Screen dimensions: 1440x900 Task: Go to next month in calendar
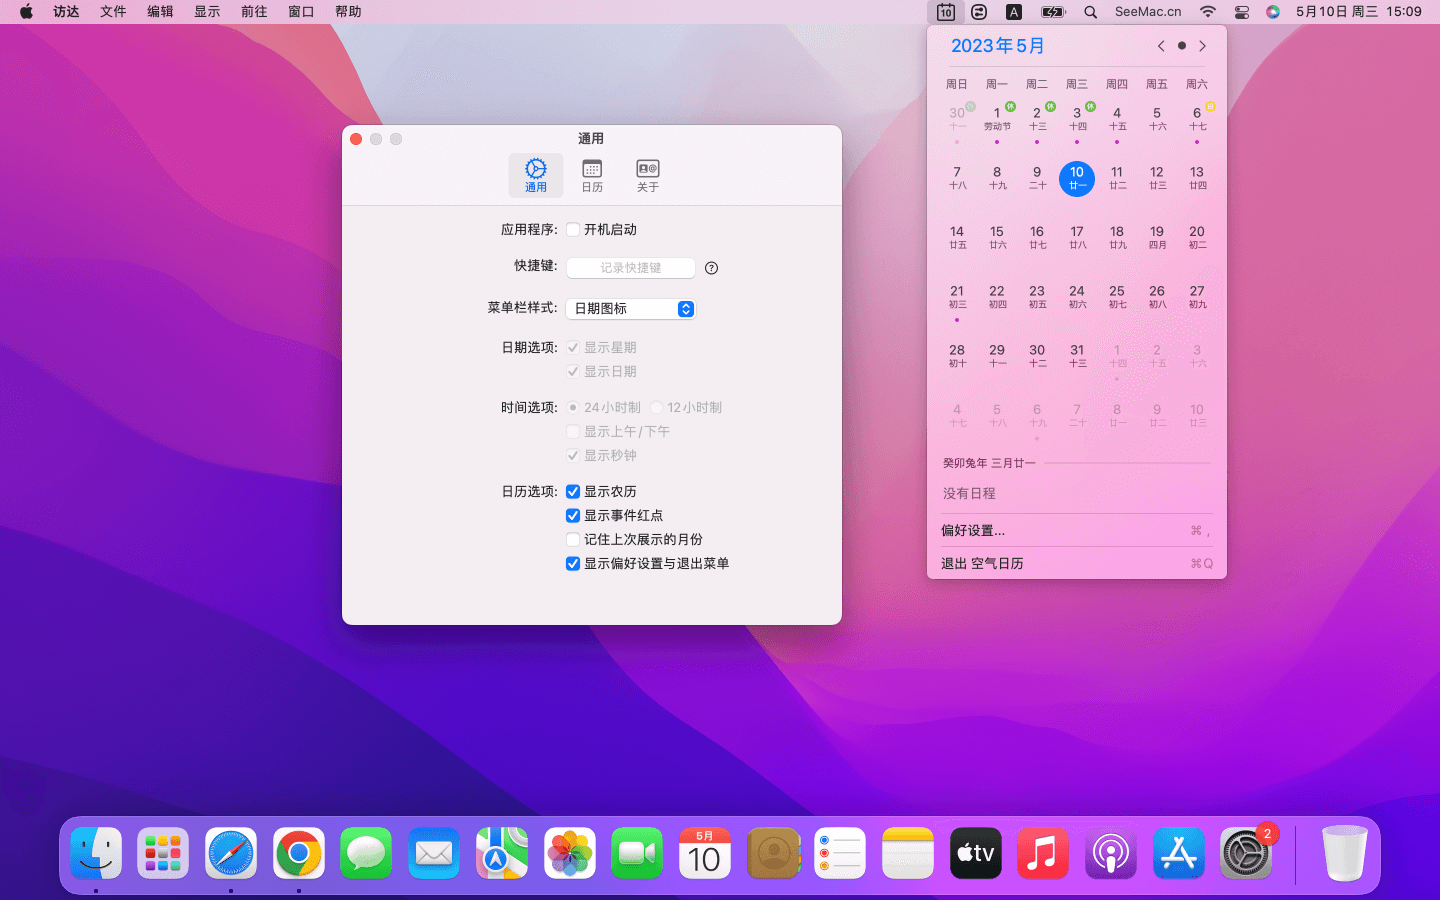tap(1202, 46)
